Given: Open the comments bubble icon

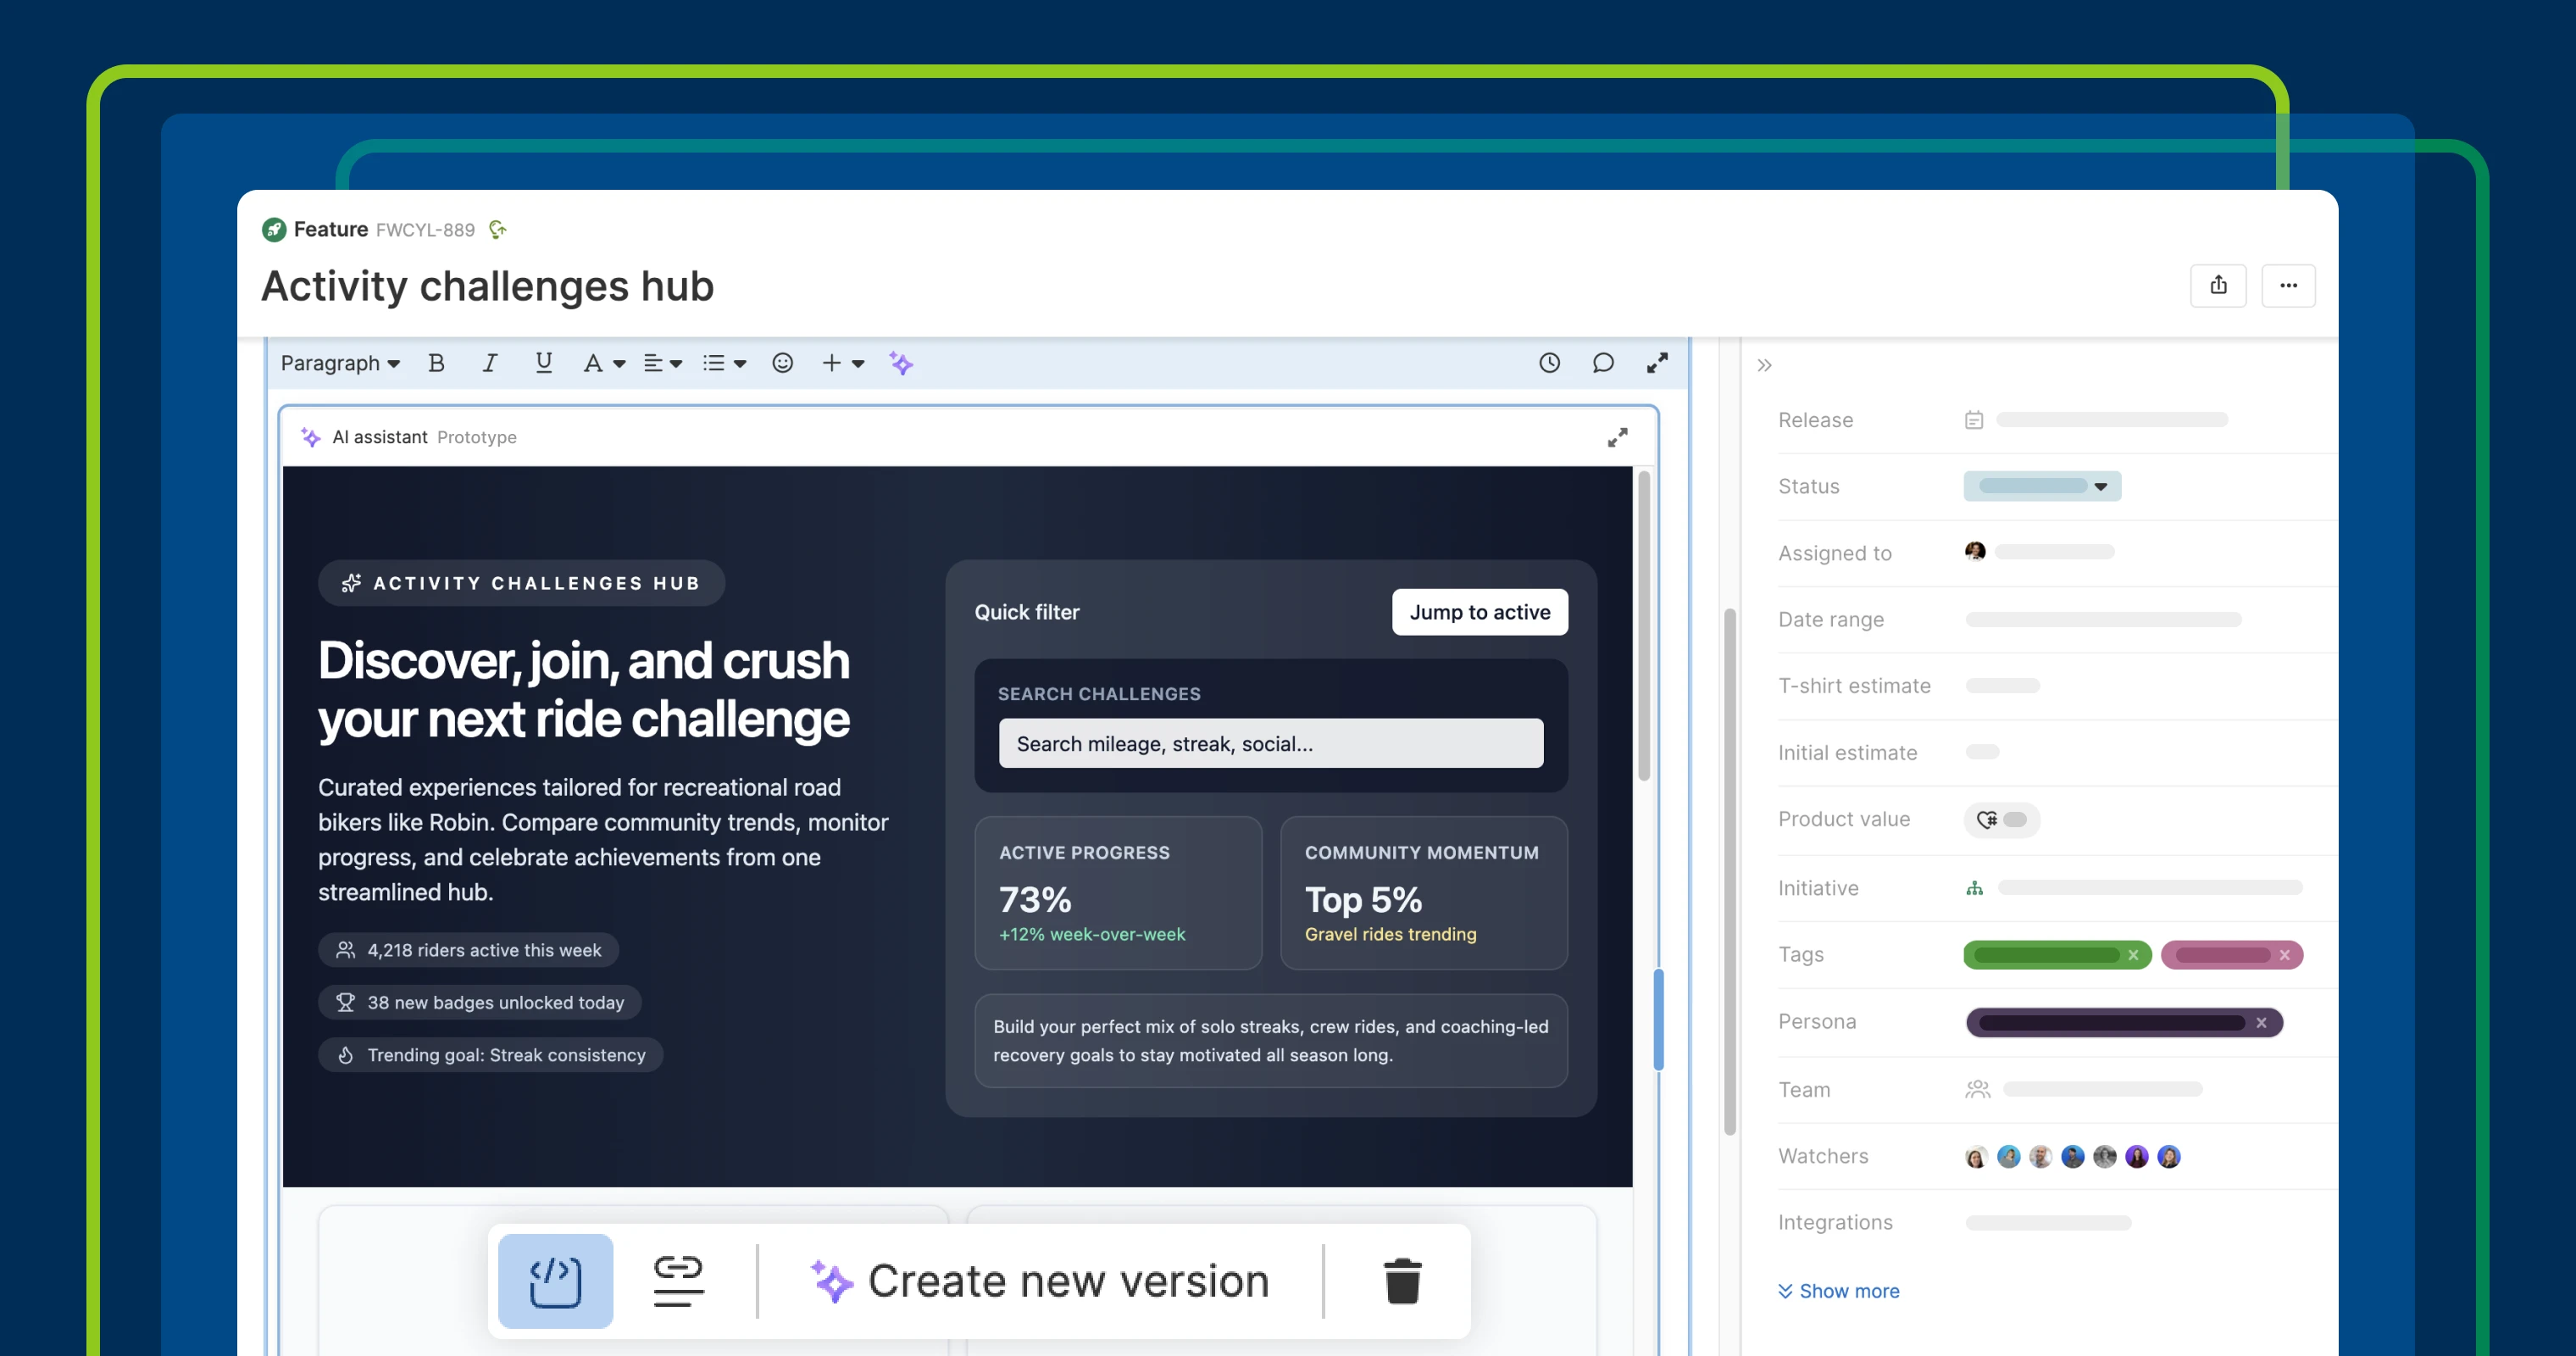Looking at the screenshot, I should coord(1603,363).
